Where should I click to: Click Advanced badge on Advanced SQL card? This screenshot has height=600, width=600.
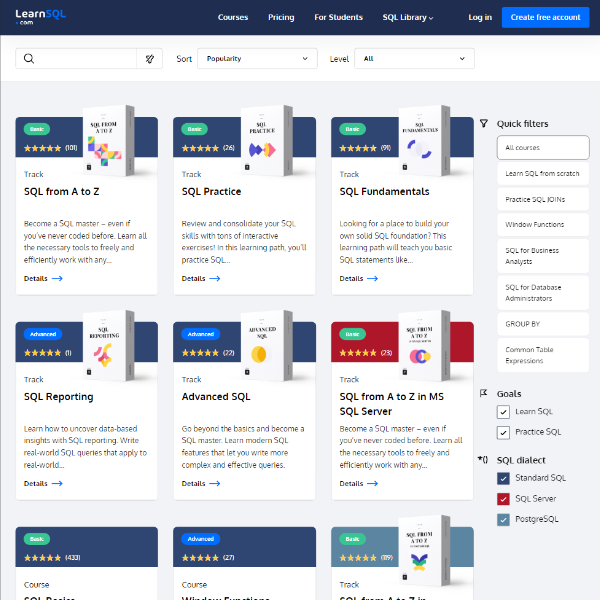pyautogui.click(x=201, y=334)
